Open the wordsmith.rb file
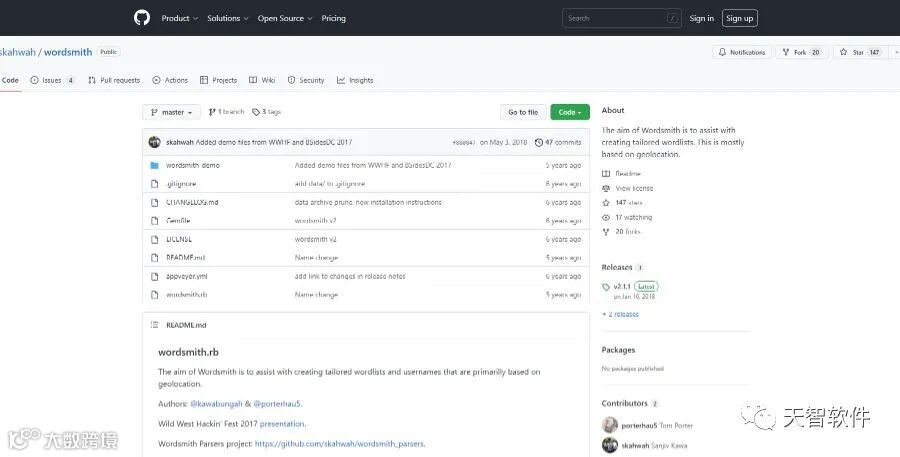Screen dimensions: 900x457 point(187,295)
